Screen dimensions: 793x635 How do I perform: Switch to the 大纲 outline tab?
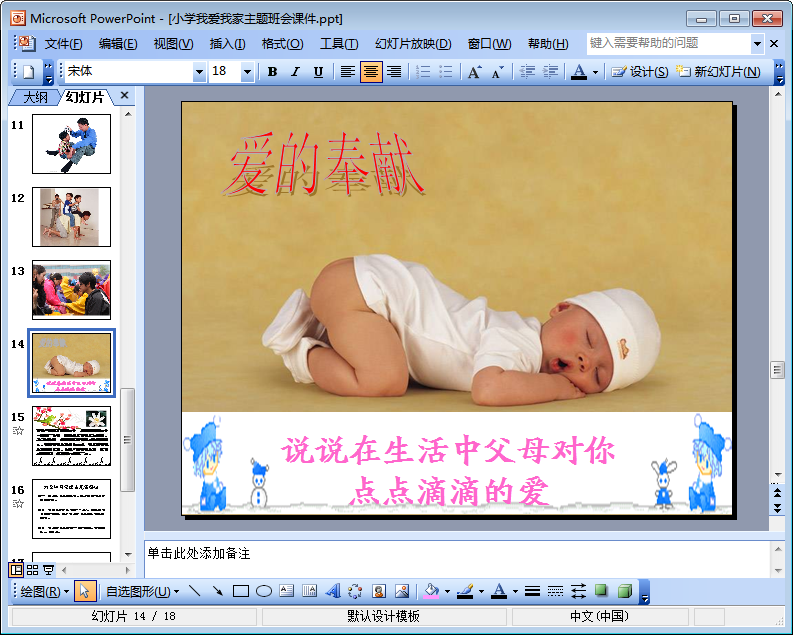tap(35, 97)
